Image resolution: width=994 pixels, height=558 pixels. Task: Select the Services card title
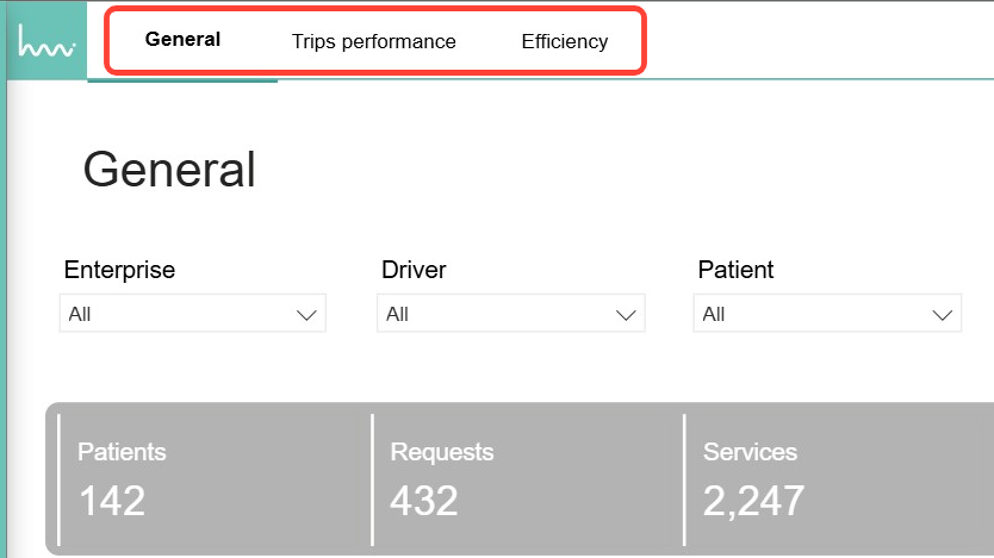(750, 452)
